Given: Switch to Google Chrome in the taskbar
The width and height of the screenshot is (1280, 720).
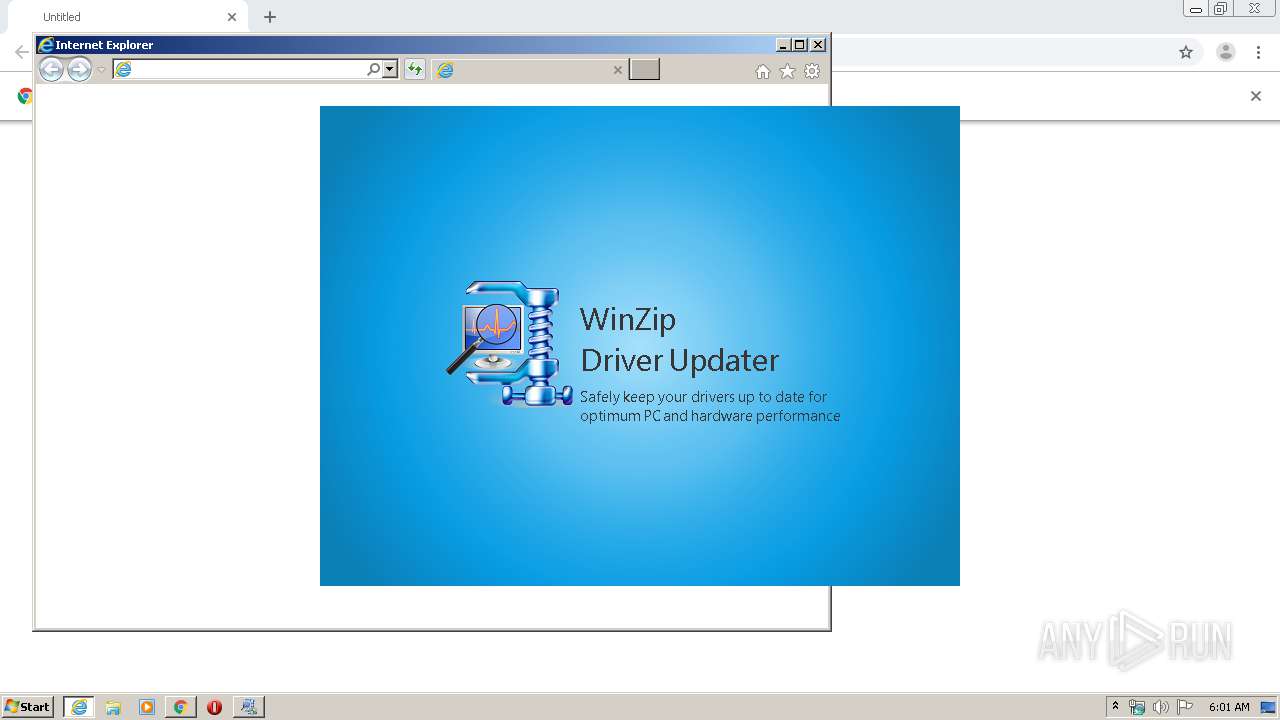Looking at the screenshot, I should (x=180, y=707).
